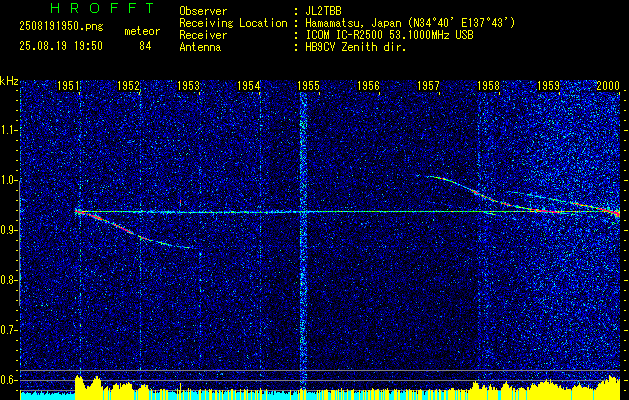Click the 1.0 frequency axis label

(8, 181)
